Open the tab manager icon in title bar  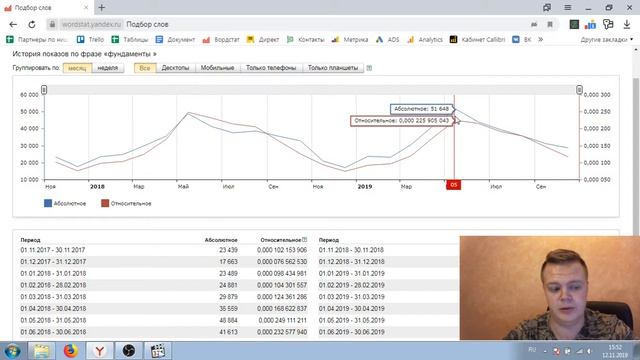pyautogui.click(x=547, y=7)
